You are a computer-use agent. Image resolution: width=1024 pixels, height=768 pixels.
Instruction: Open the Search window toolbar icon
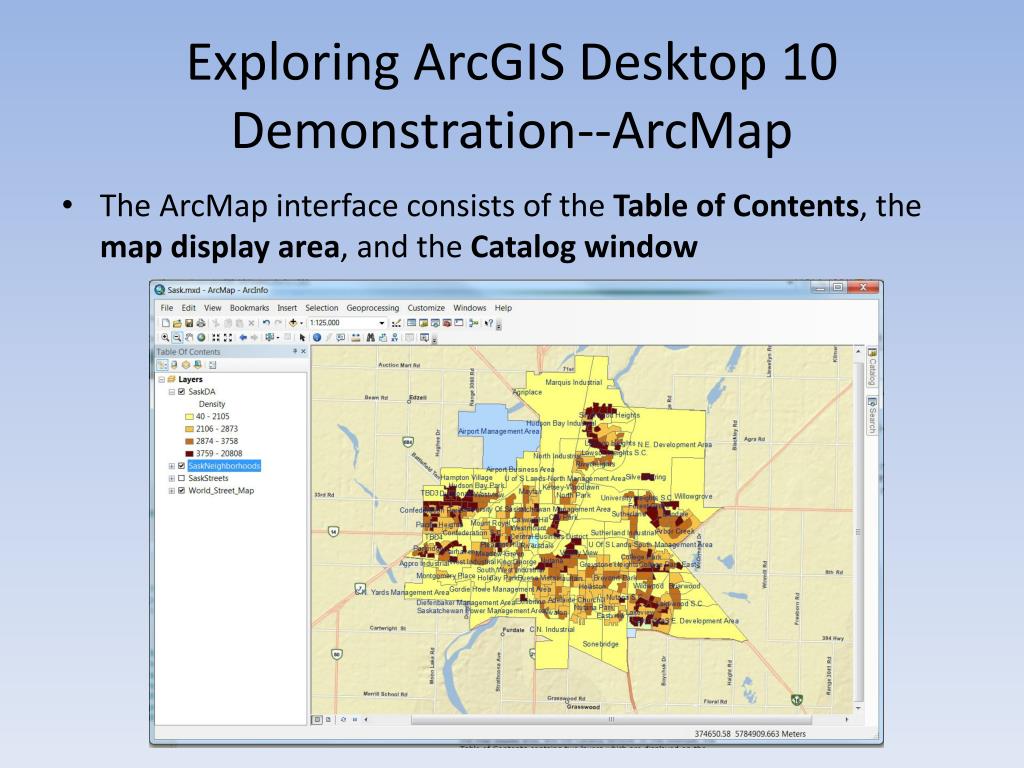pos(436,323)
